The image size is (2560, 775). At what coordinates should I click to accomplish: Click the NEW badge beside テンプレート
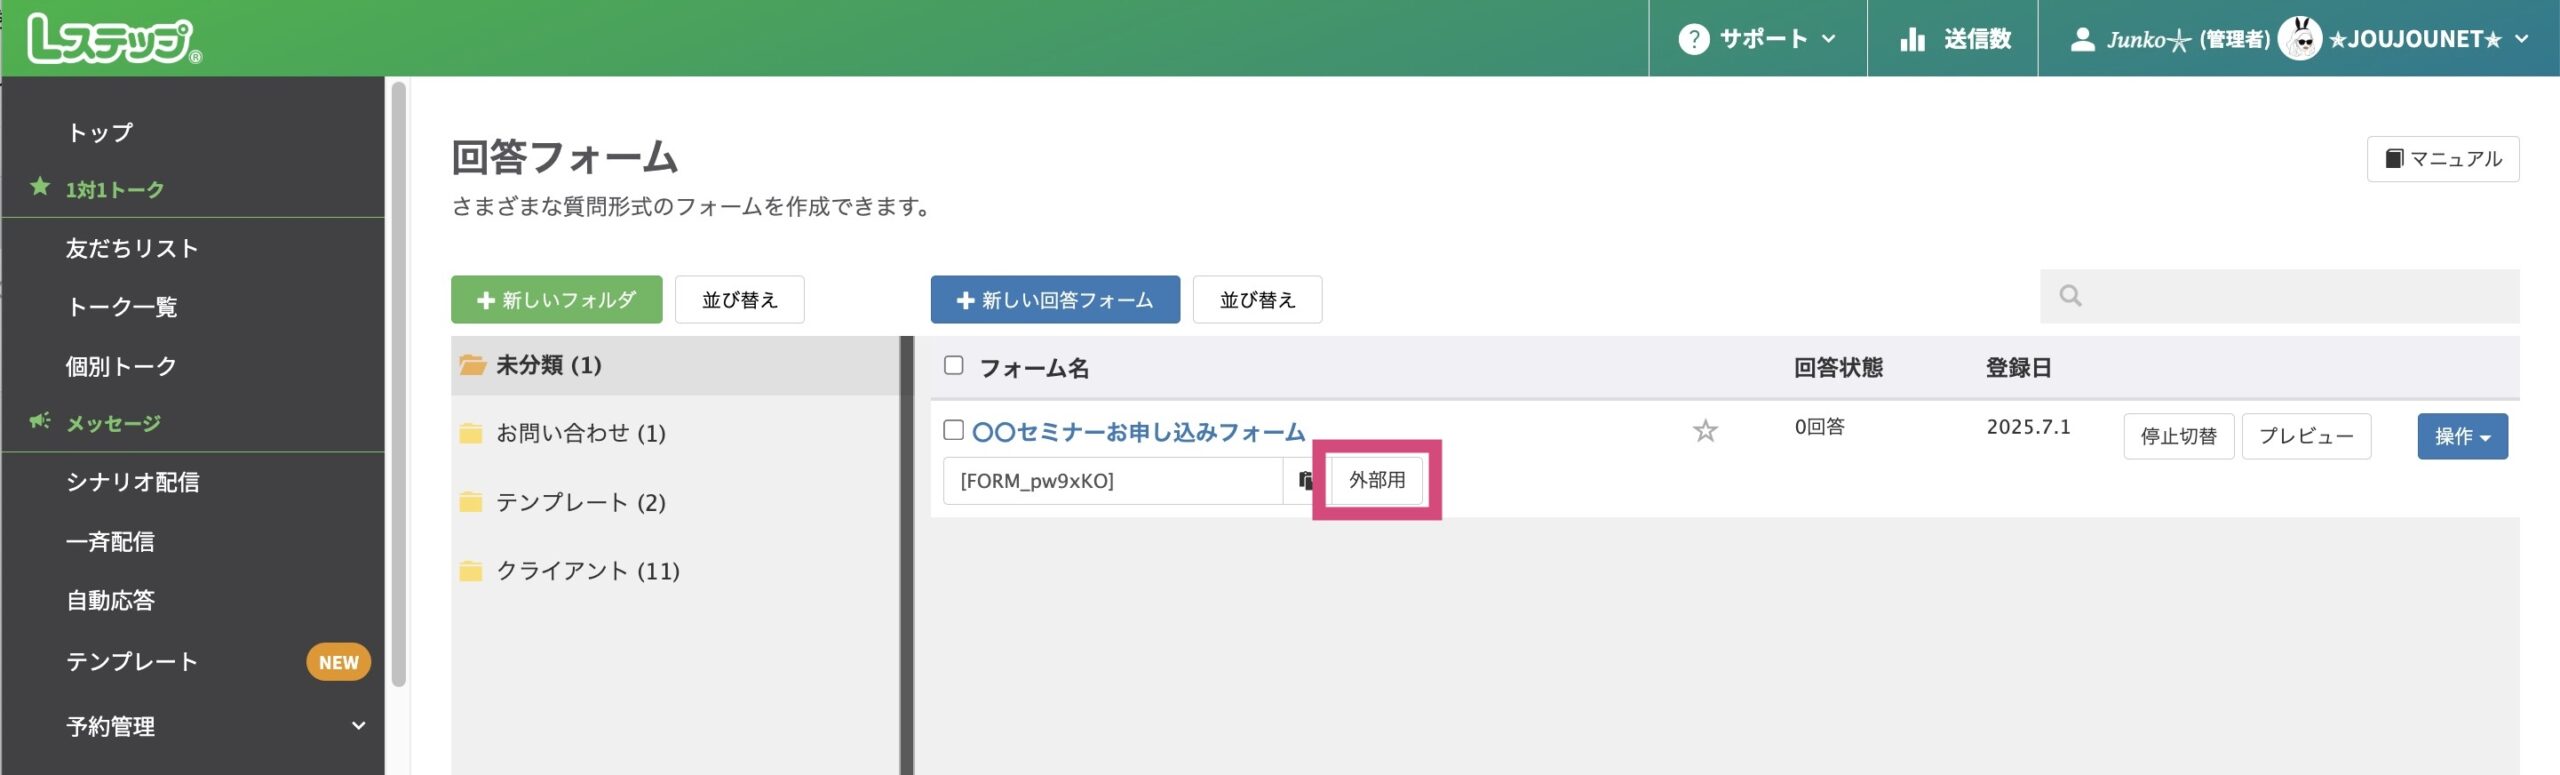click(338, 662)
